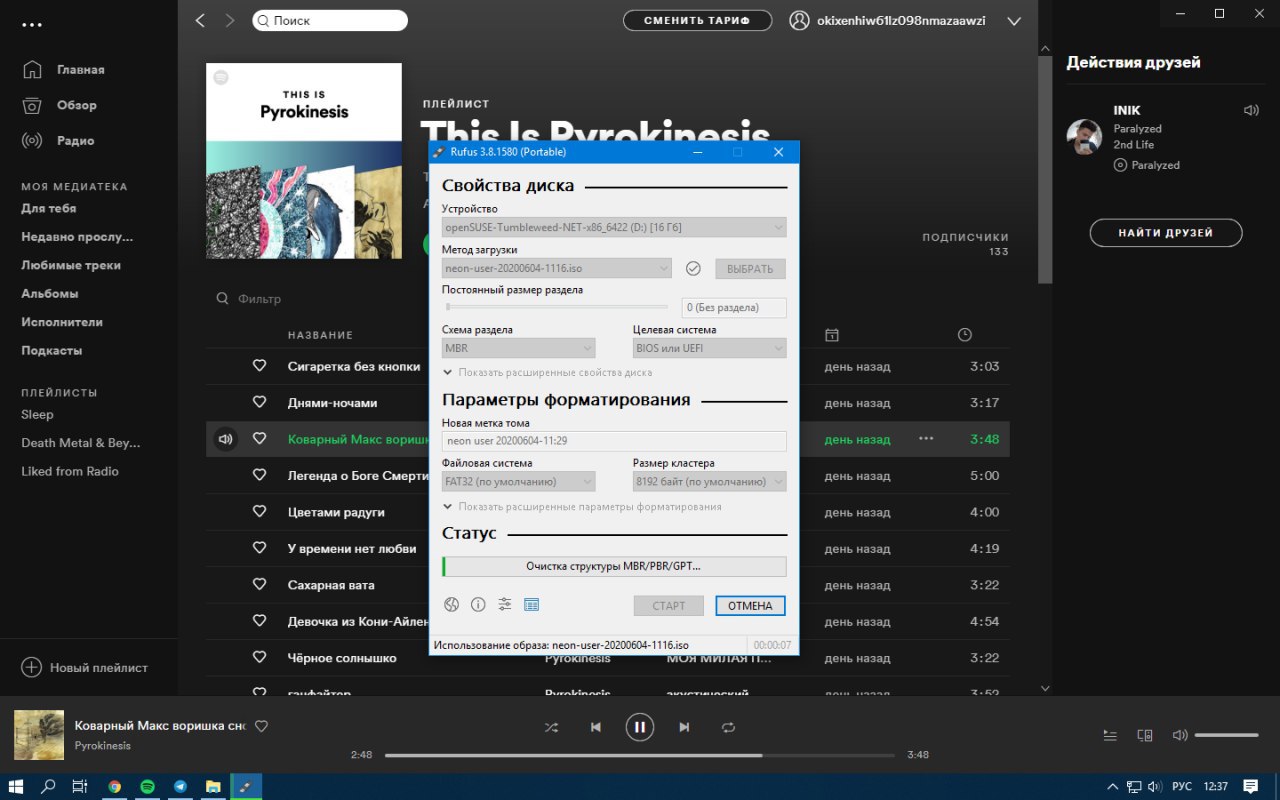Open Любимые треки in library
The image size is (1280, 800).
(x=71, y=265)
